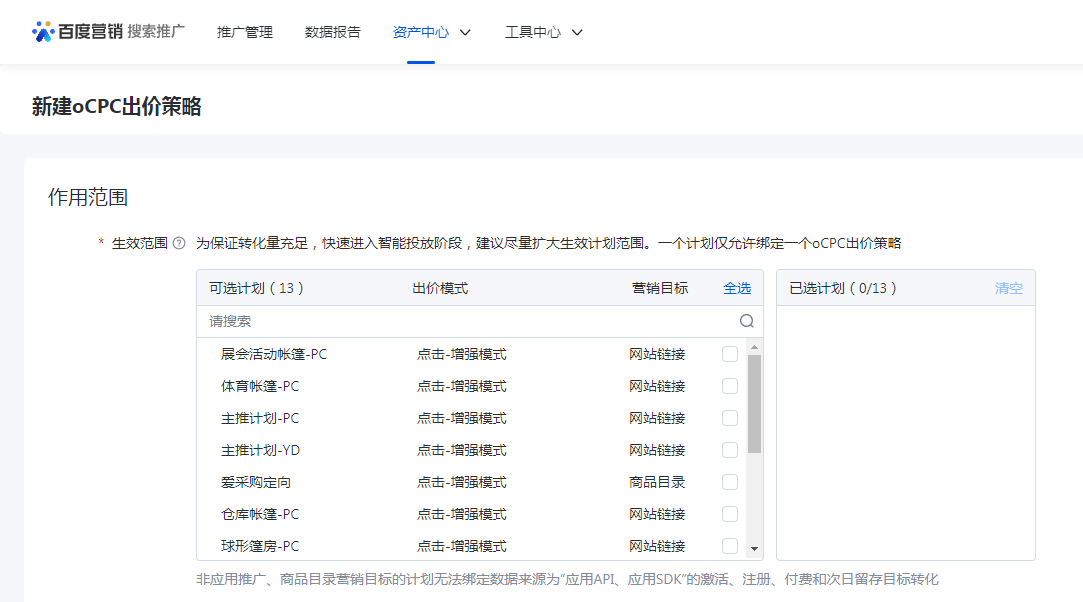The image size is (1083, 602).
Task: Click the 已选计划（0/13） header
Action: 843,288
